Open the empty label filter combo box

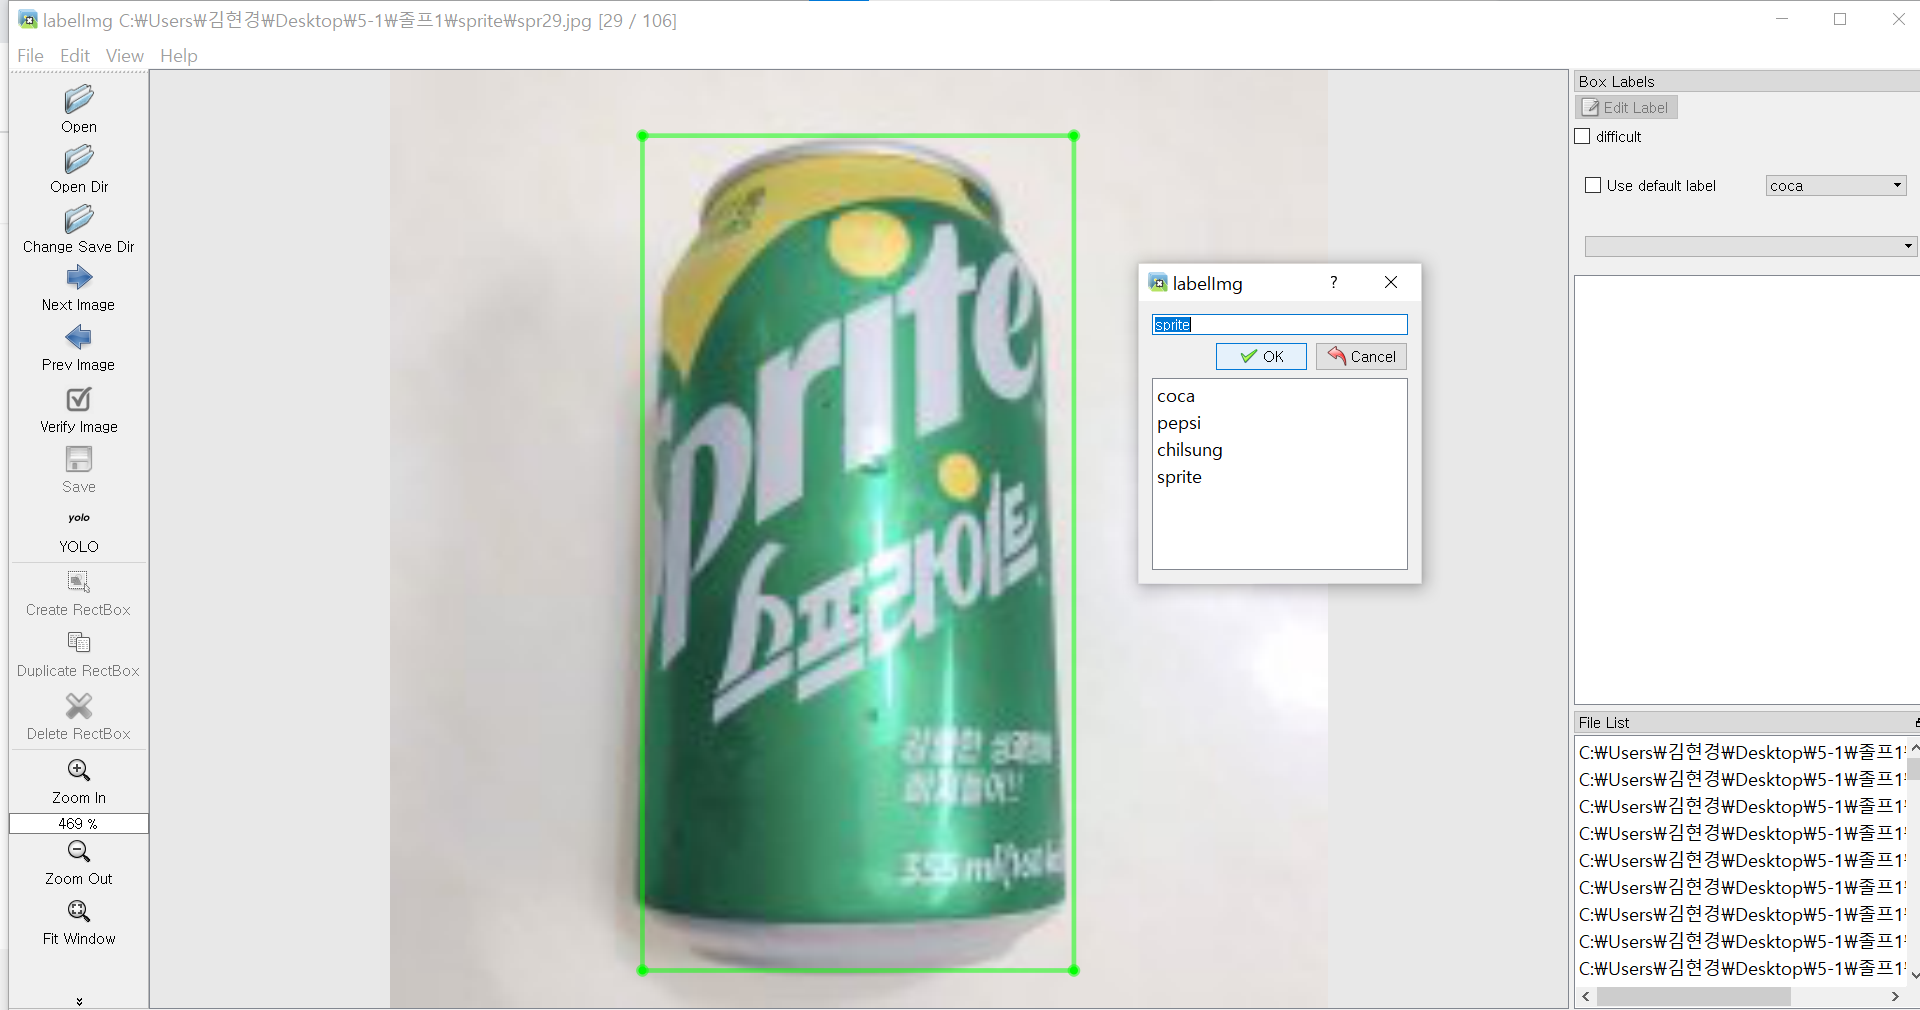pos(1750,246)
